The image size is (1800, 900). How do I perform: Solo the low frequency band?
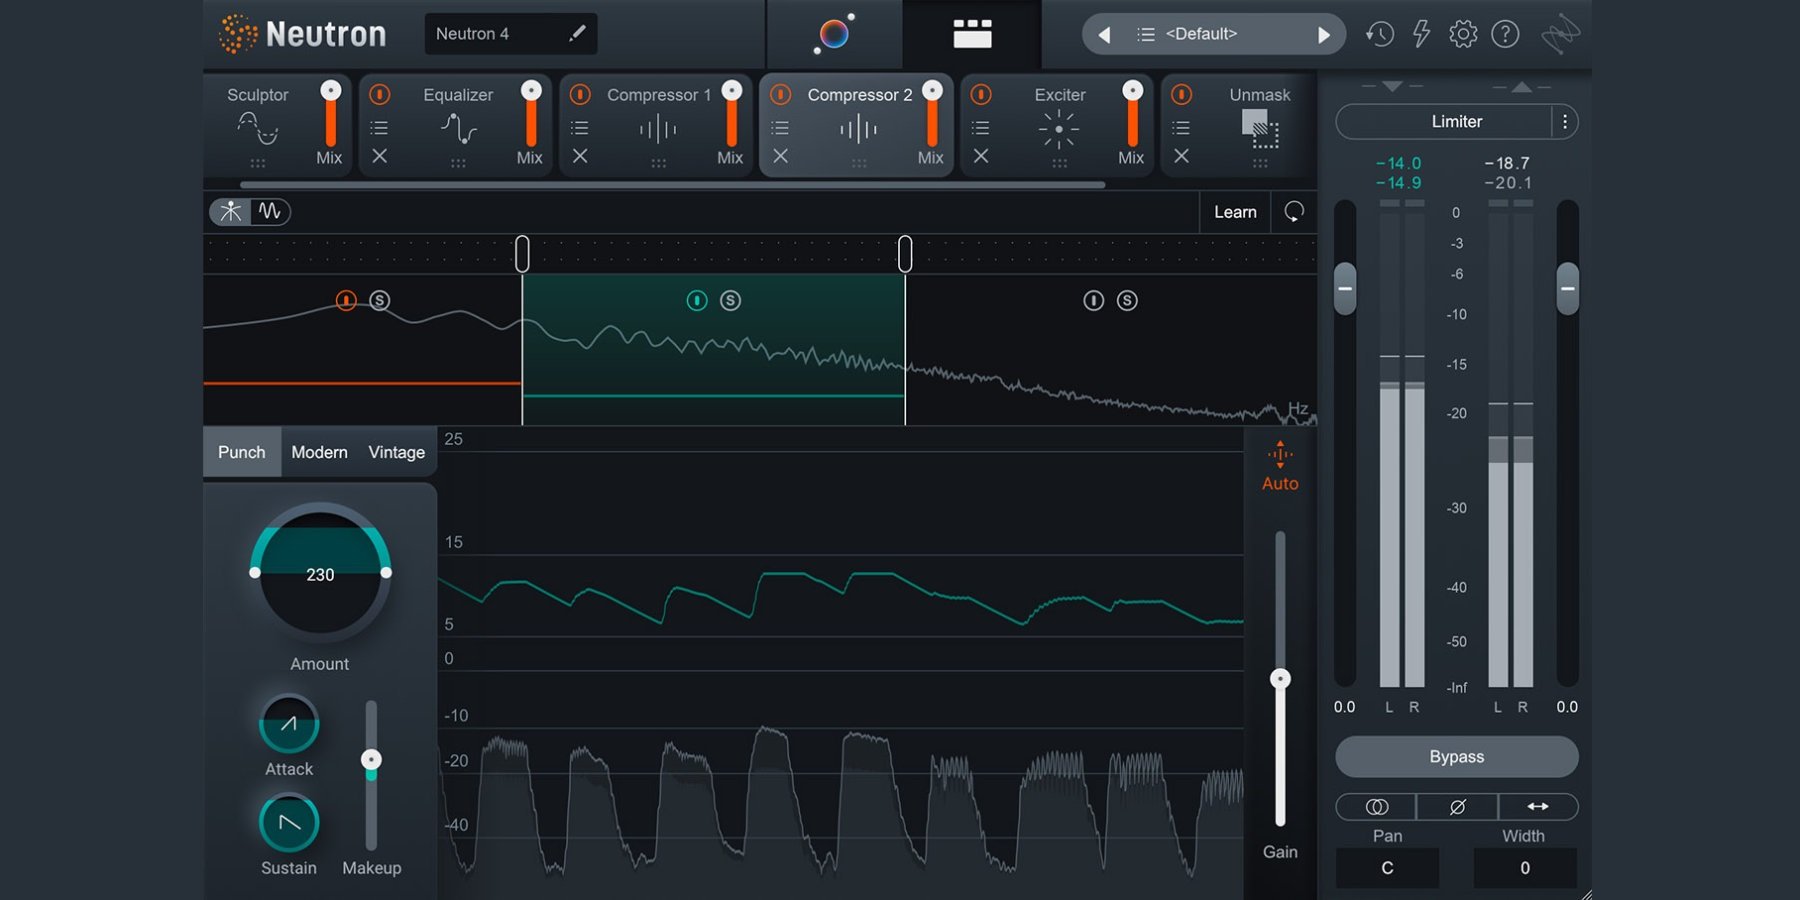click(x=380, y=301)
